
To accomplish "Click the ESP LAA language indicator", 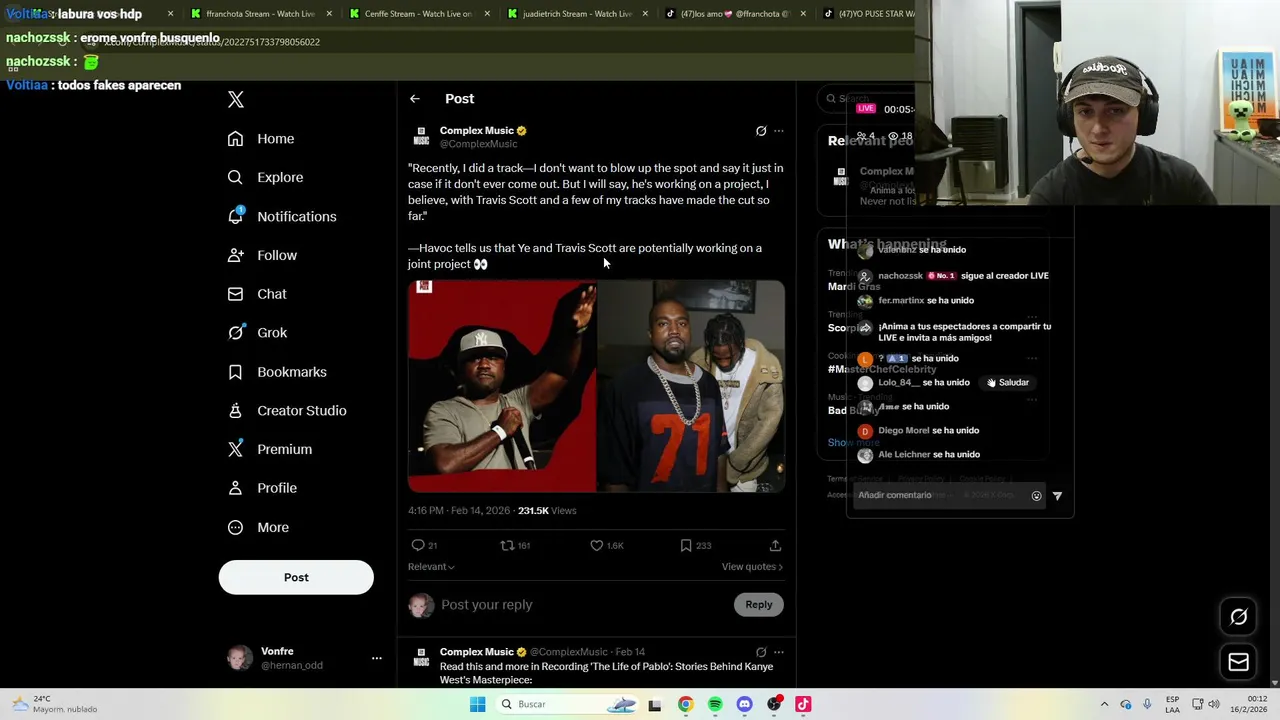I will click(1172, 705).
